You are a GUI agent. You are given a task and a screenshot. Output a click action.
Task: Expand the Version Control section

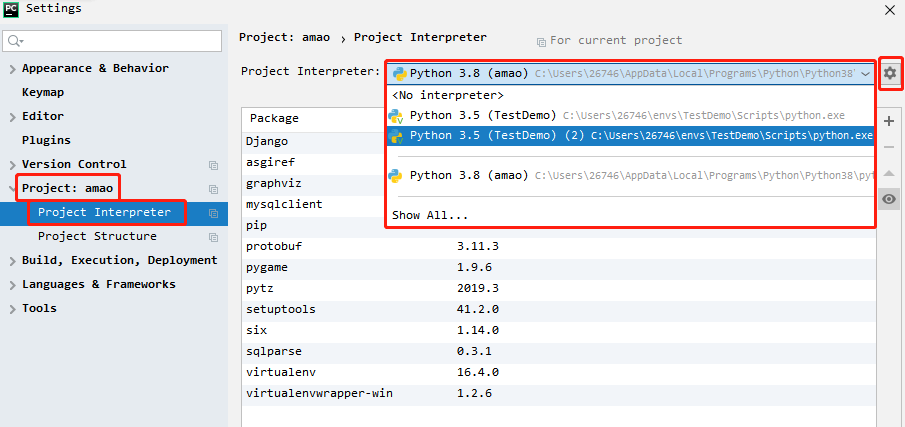[13, 165]
